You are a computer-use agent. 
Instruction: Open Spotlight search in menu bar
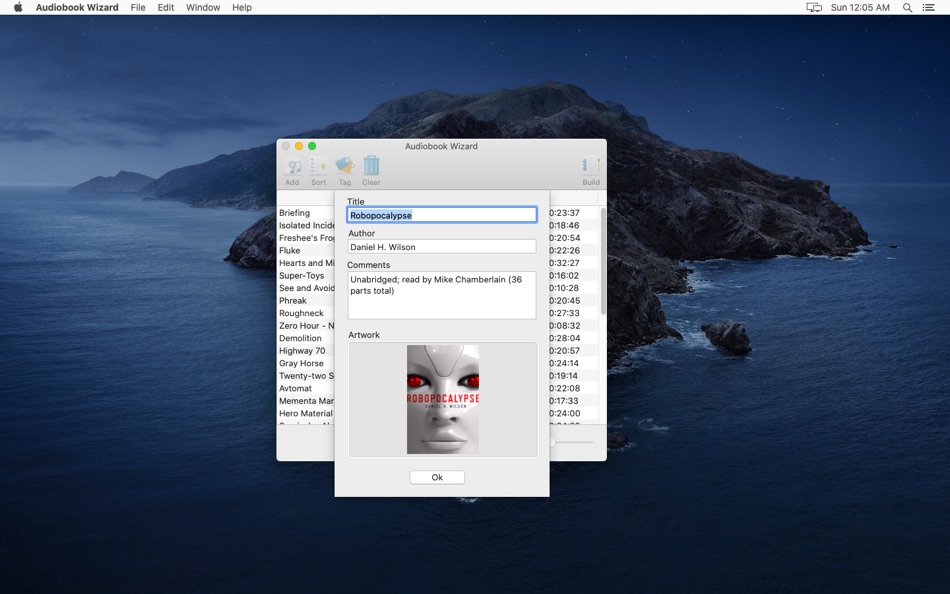[x=907, y=7]
